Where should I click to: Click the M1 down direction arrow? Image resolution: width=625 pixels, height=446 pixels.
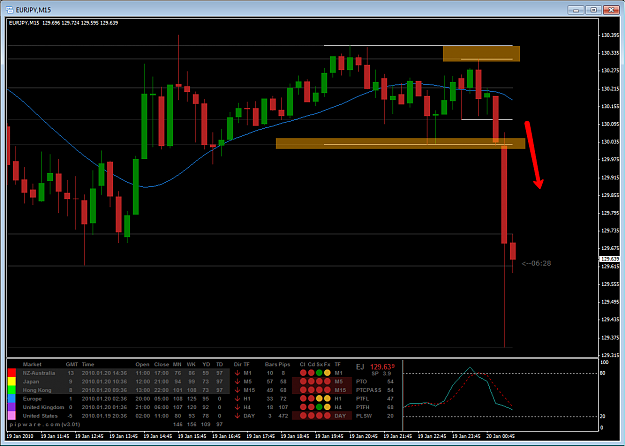238,373
